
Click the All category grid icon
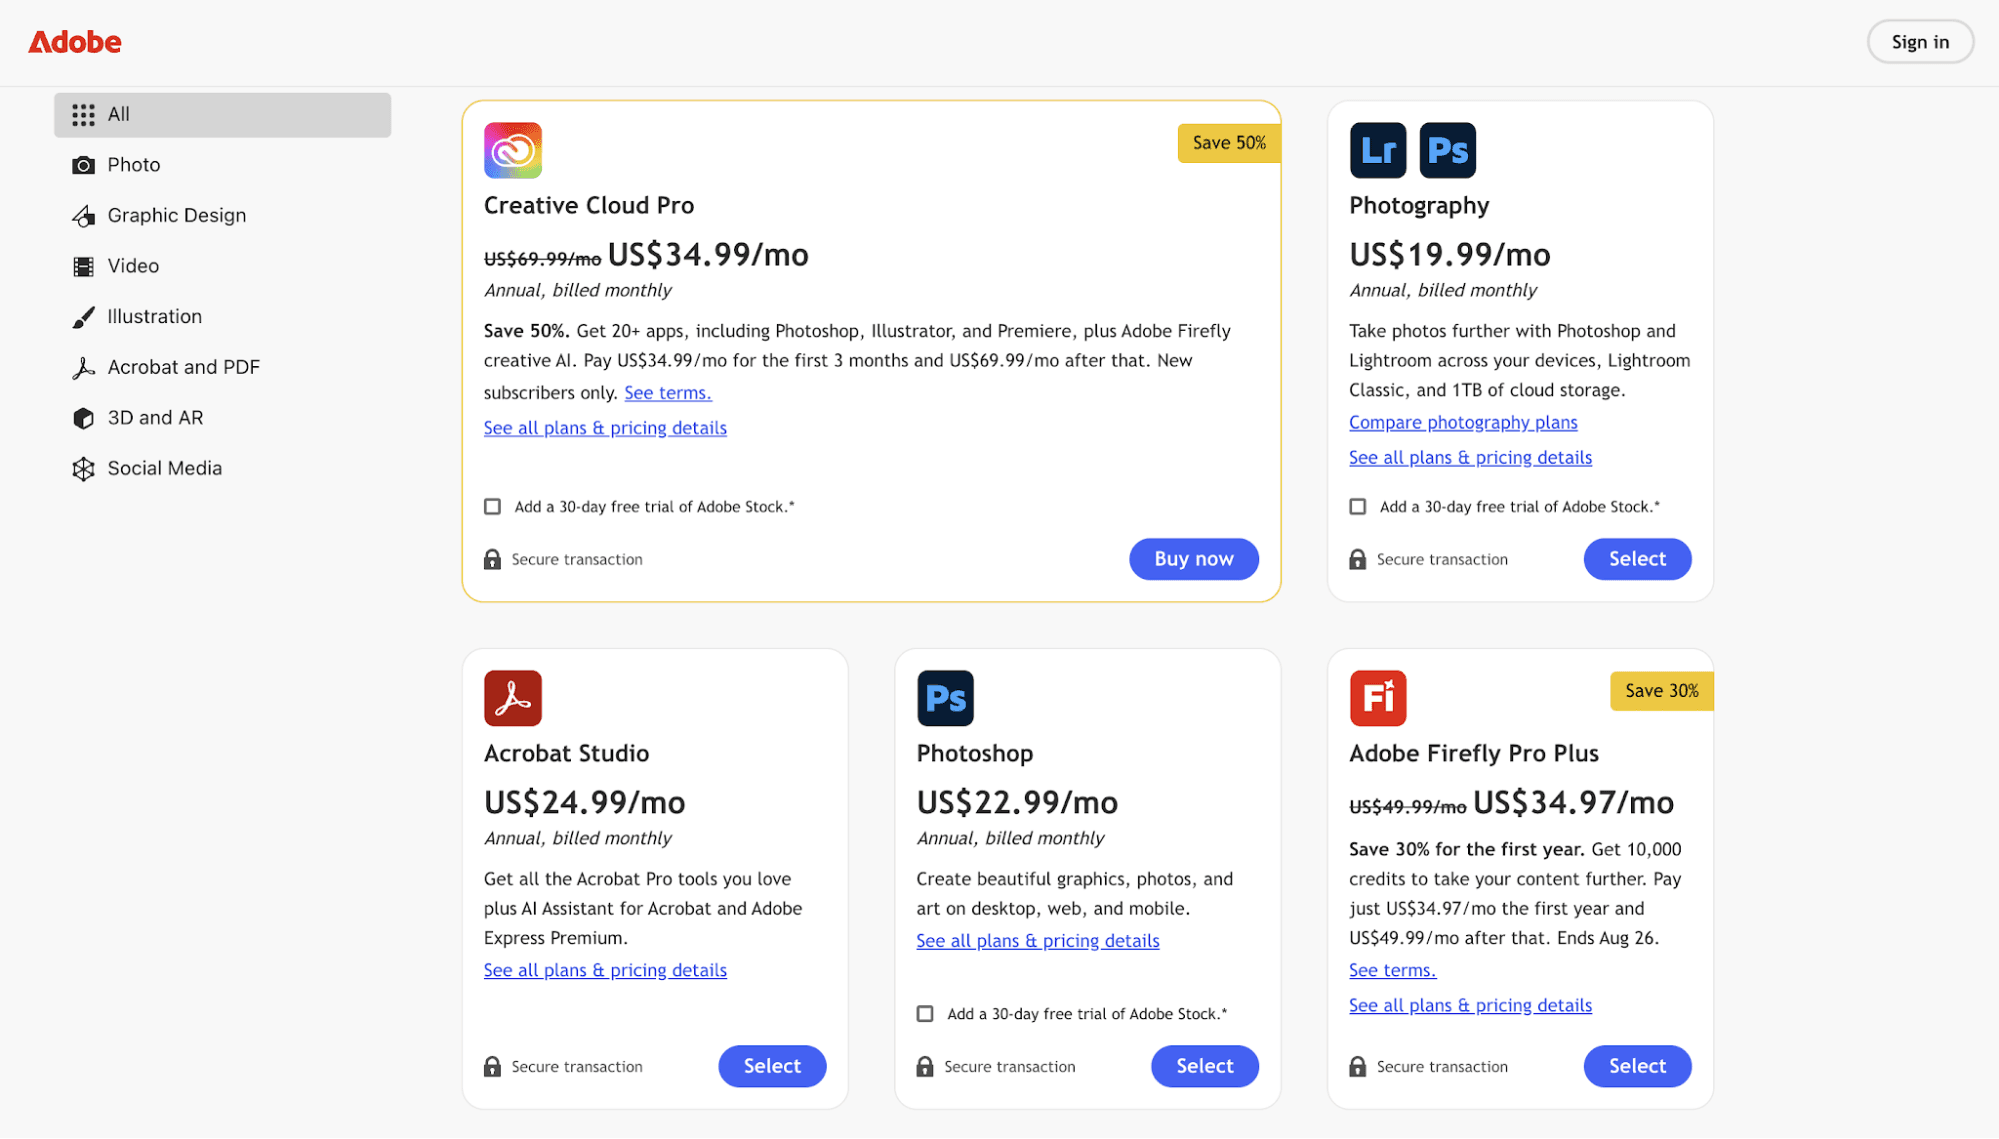[x=84, y=115]
